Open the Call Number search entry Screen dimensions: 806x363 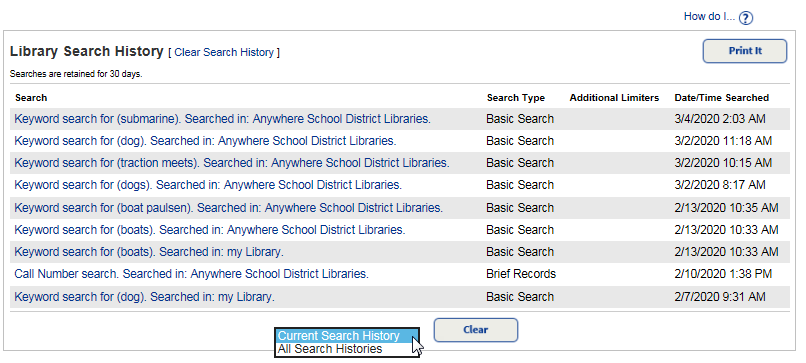[x=191, y=274]
